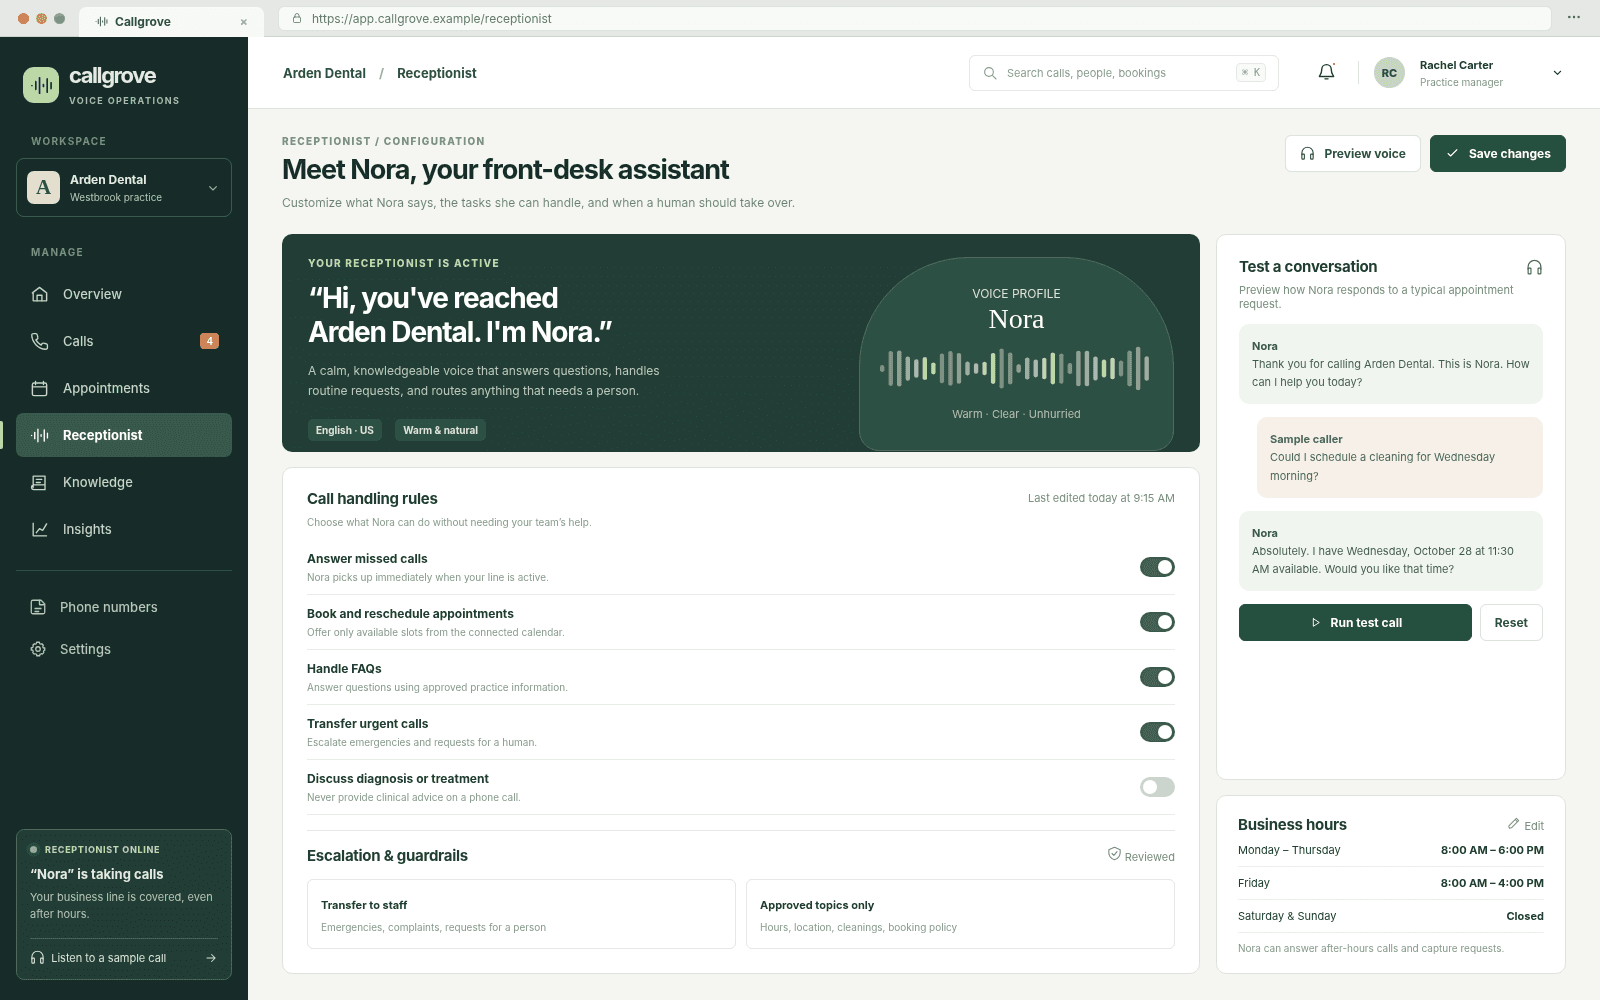Click the browser more options icon
The image size is (1600, 1000).
click(1573, 18)
